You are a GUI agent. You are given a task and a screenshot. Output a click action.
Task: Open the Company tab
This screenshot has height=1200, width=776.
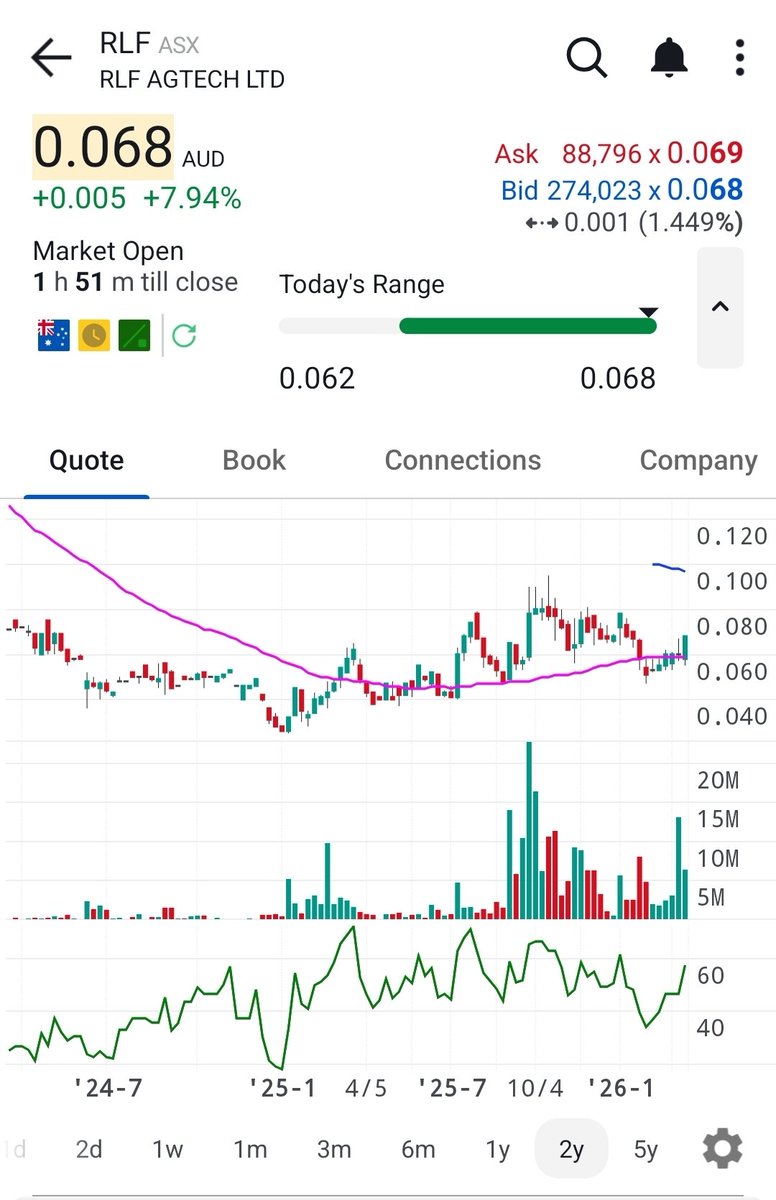tap(698, 461)
